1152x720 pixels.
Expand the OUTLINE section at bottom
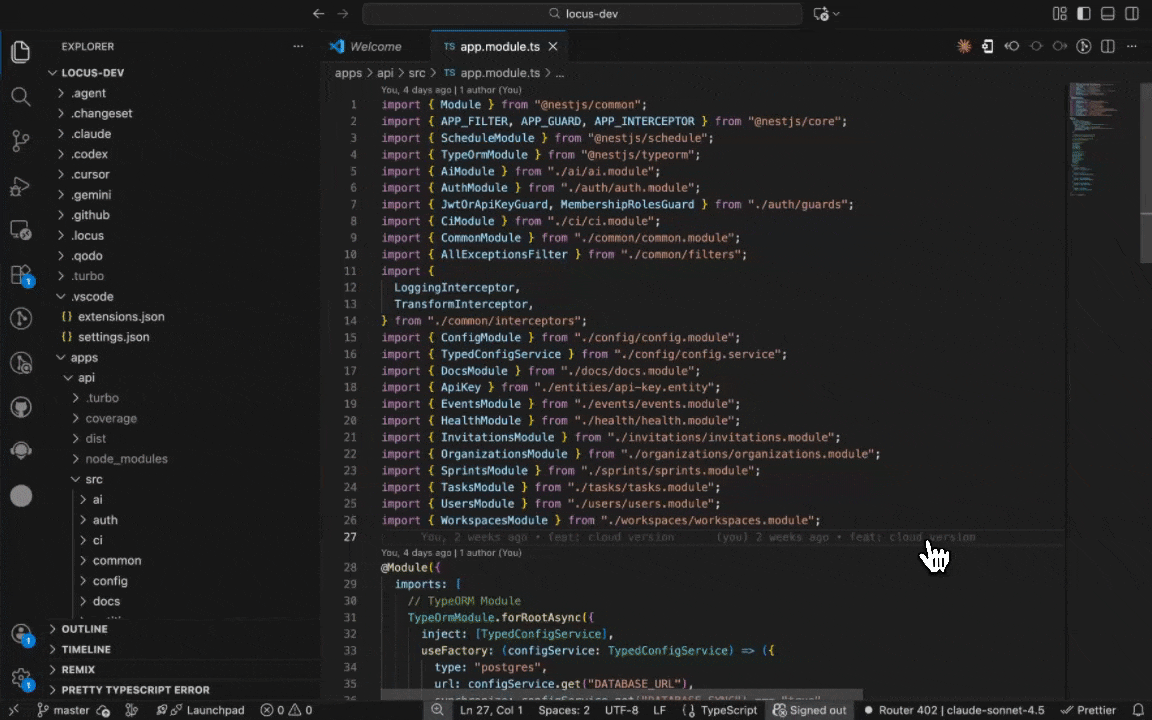pyautogui.click(x=84, y=629)
